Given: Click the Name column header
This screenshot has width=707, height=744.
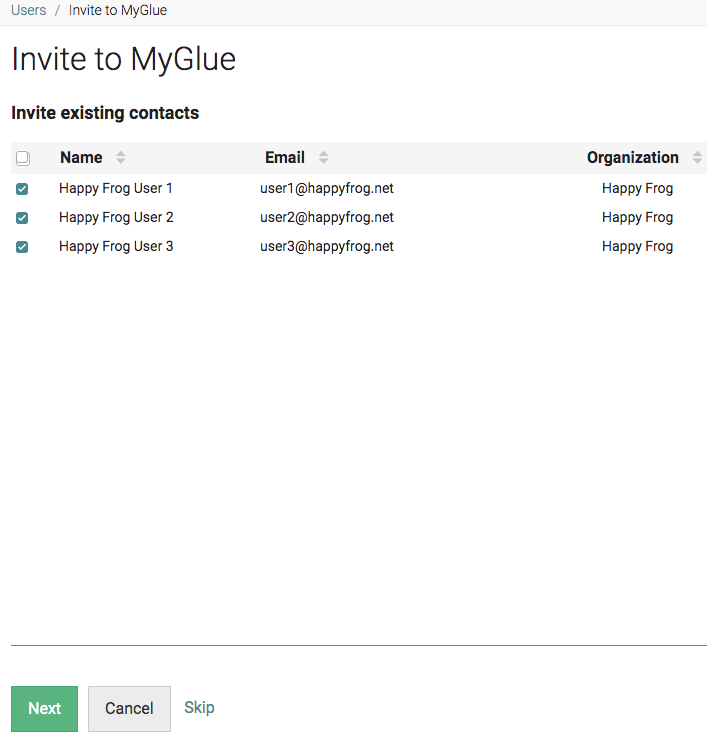Looking at the screenshot, I should coord(81,158).
